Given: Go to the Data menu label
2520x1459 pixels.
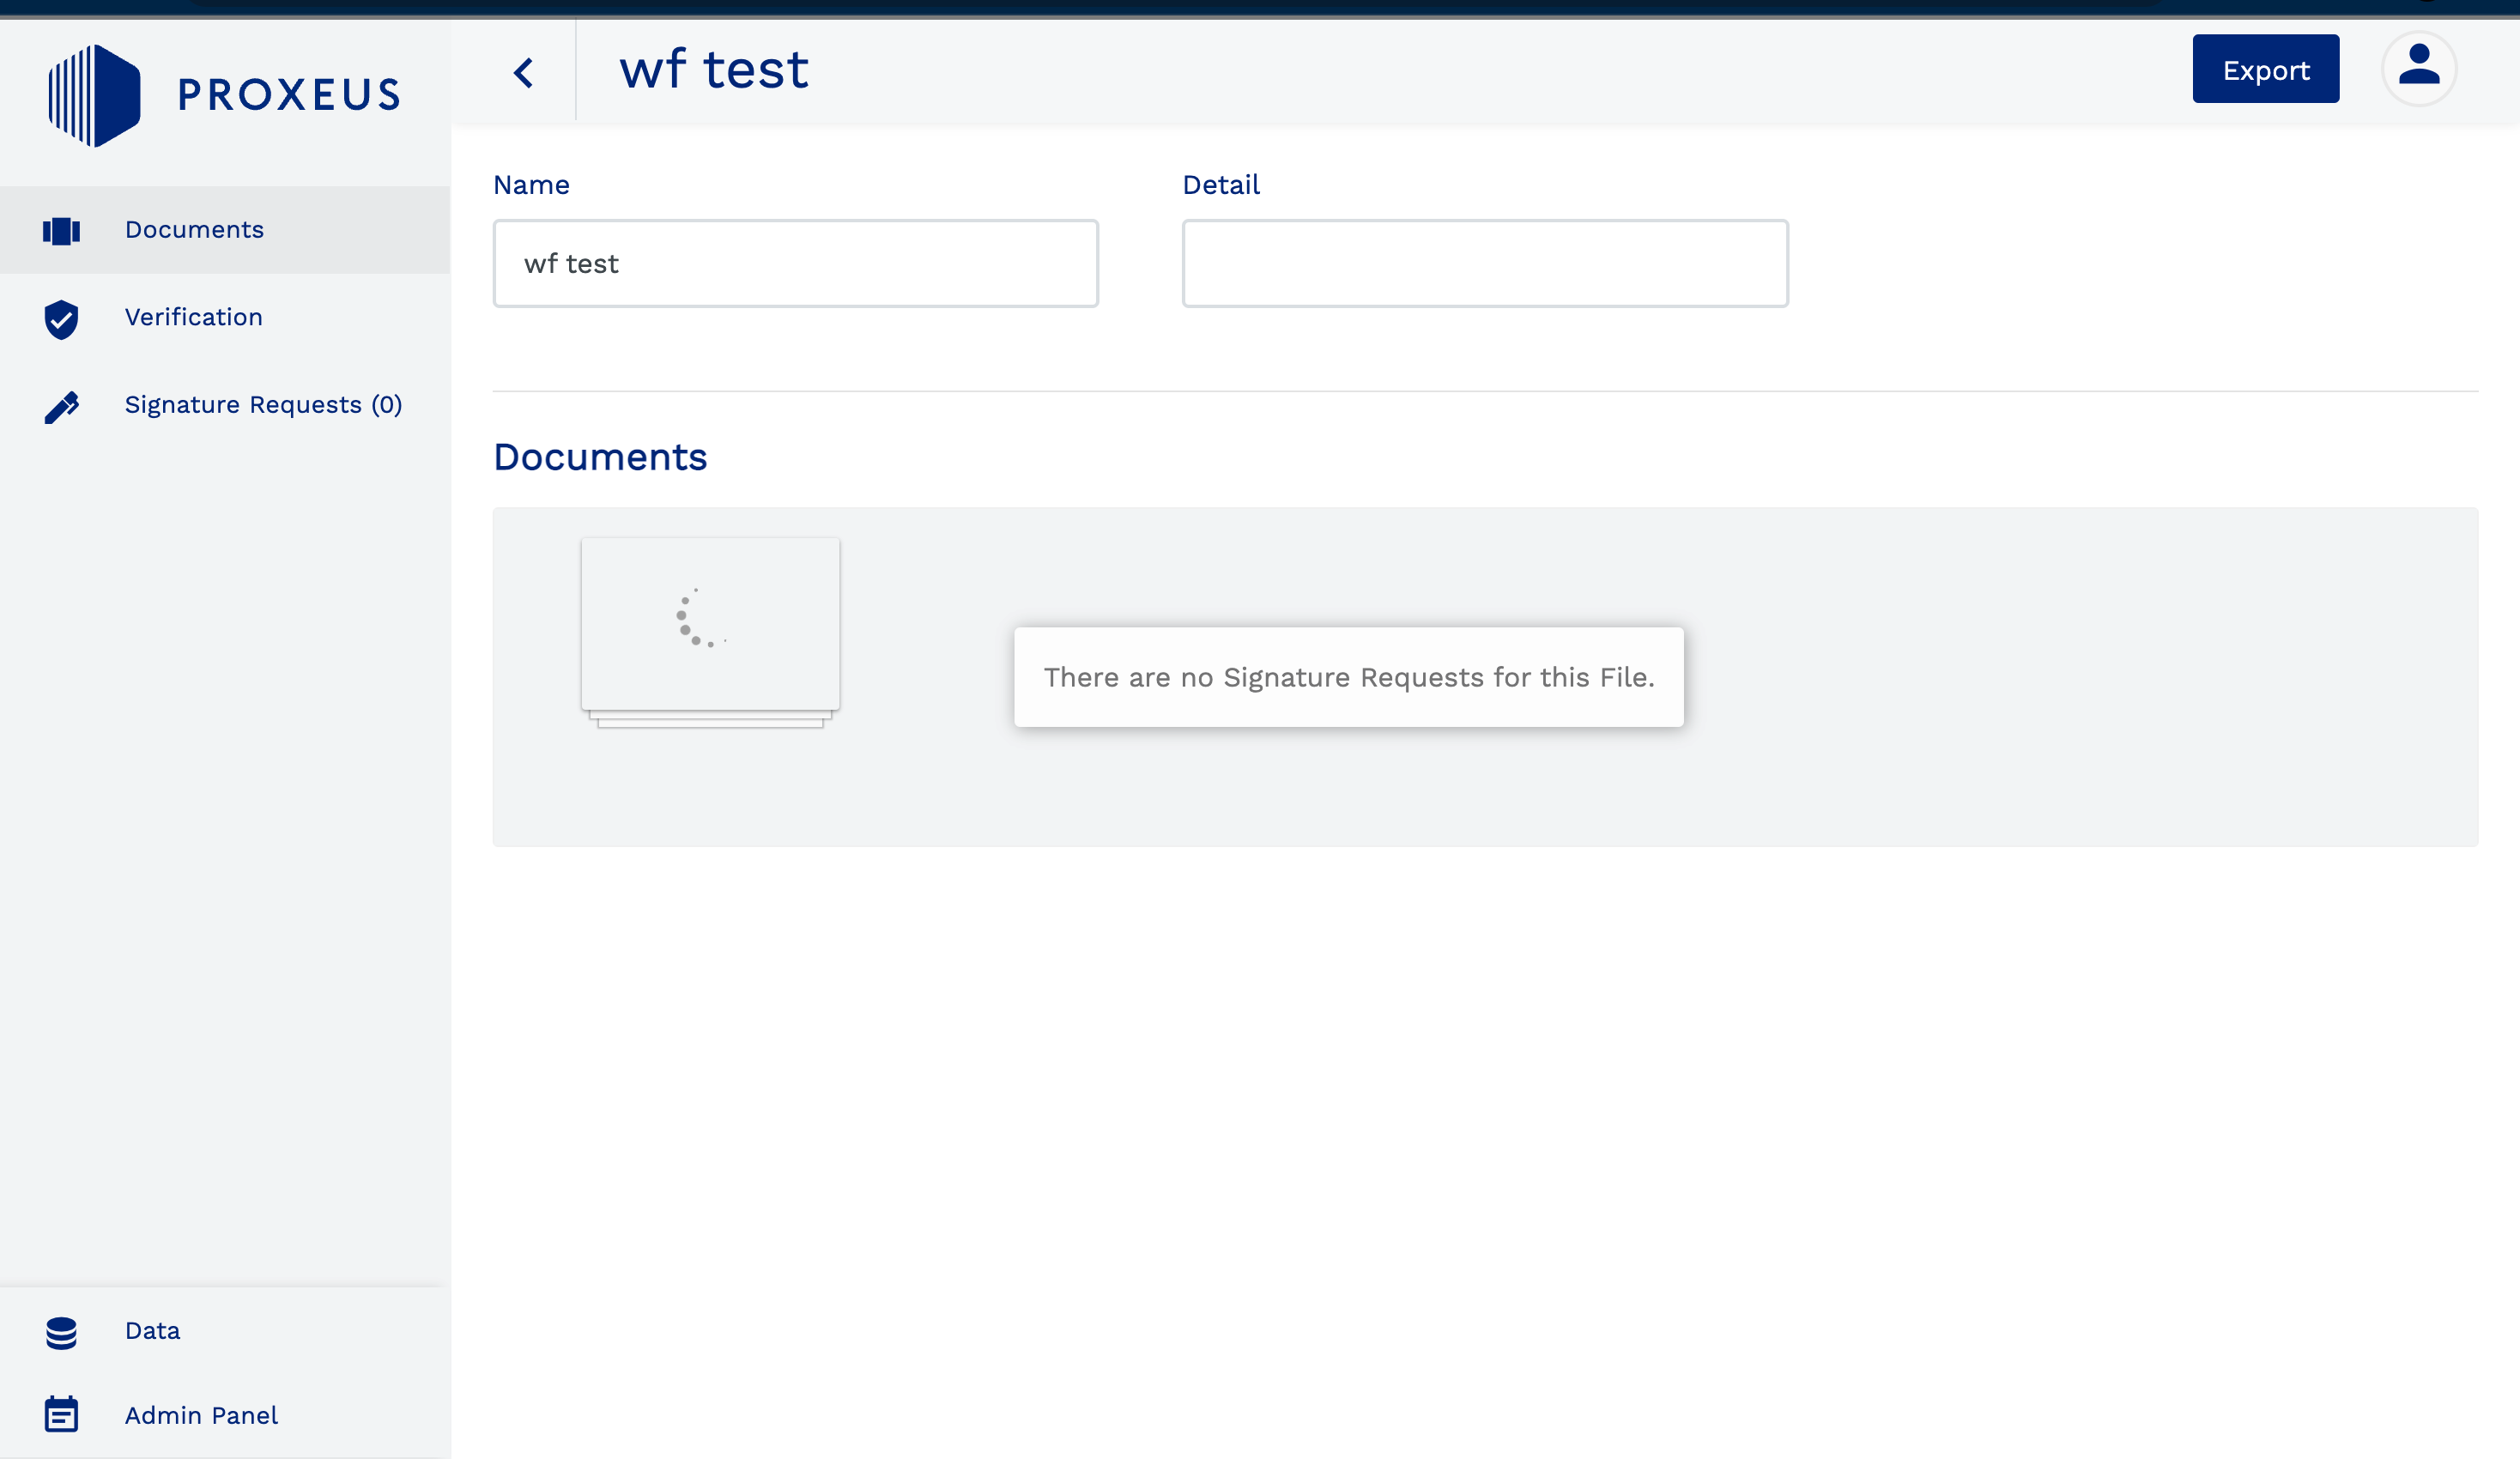Looking at the screenshot, I should coord(152,1331).
